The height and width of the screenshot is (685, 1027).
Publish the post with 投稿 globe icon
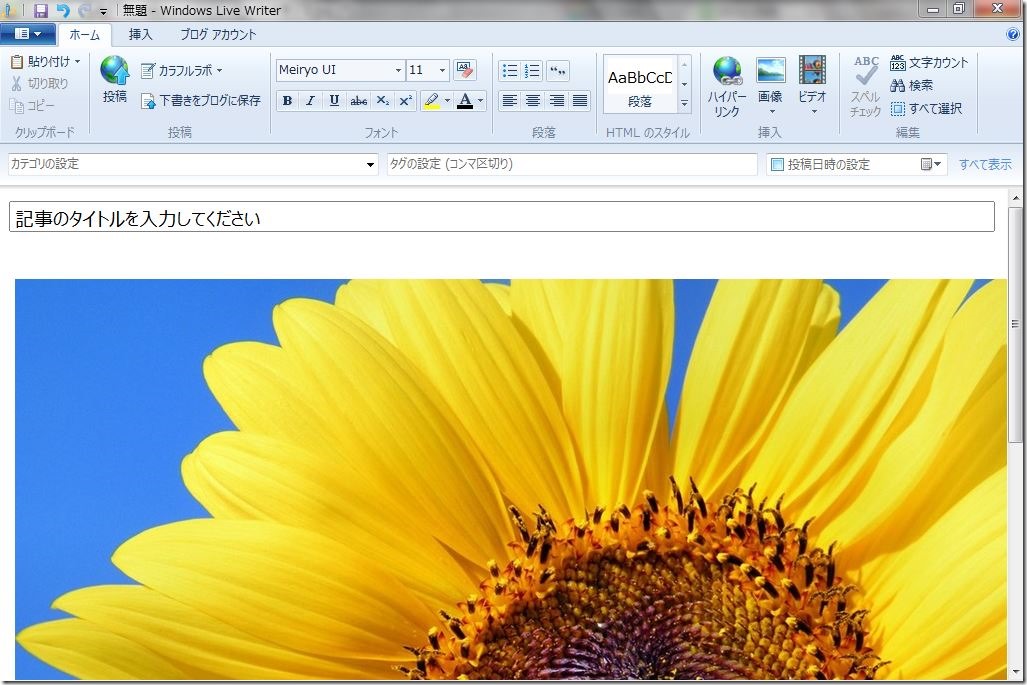(x=115, y=79)
